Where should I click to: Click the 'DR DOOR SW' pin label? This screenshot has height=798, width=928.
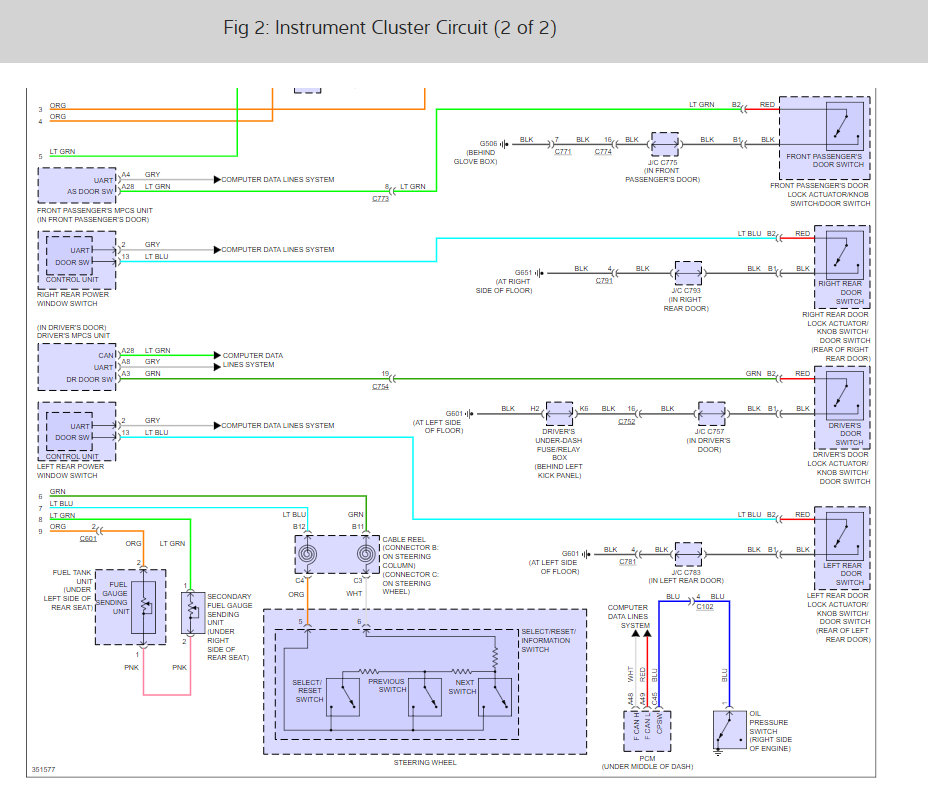click(x=89, y=379)
